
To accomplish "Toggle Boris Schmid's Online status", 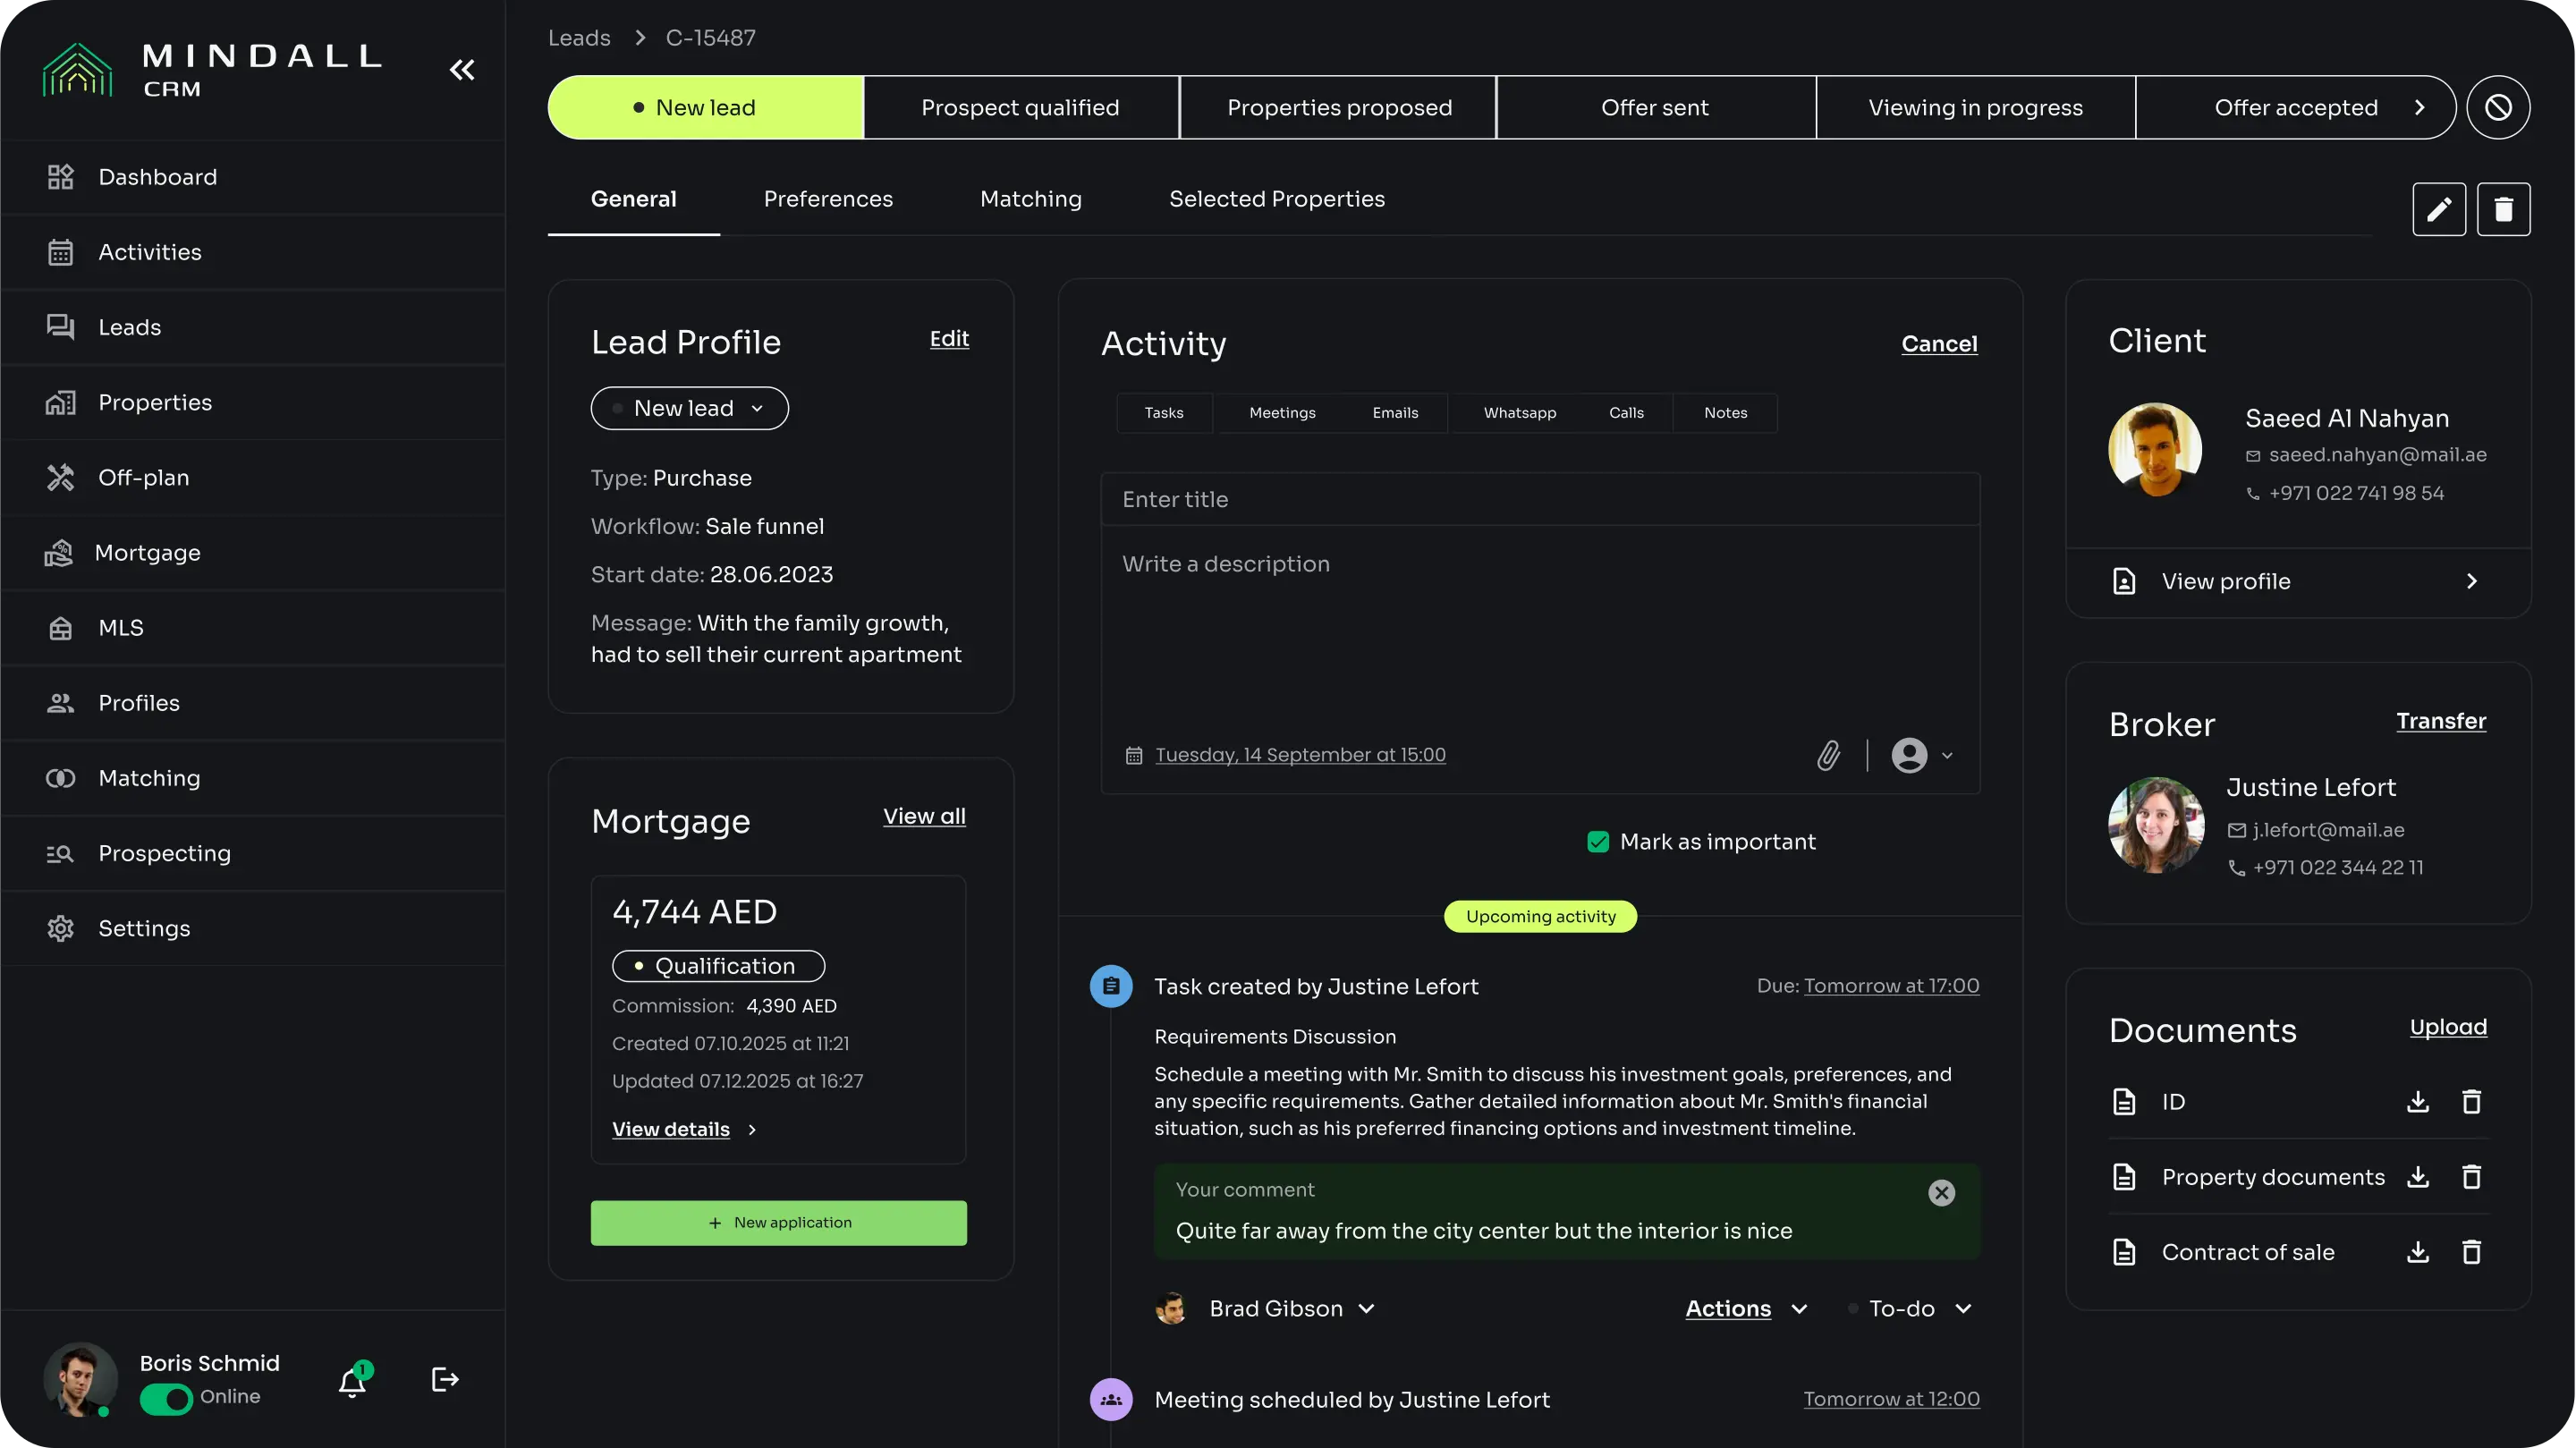I will (165, 1400).
